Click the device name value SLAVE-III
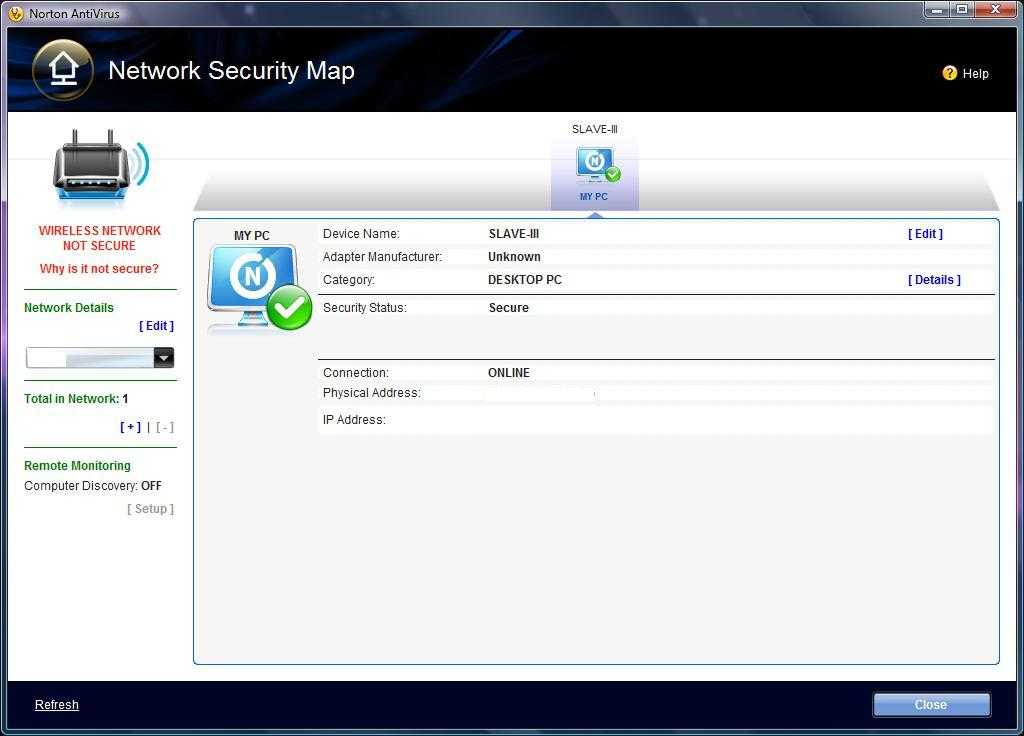The height and width of the screenshot is (736, 1024). click(514, 234)
